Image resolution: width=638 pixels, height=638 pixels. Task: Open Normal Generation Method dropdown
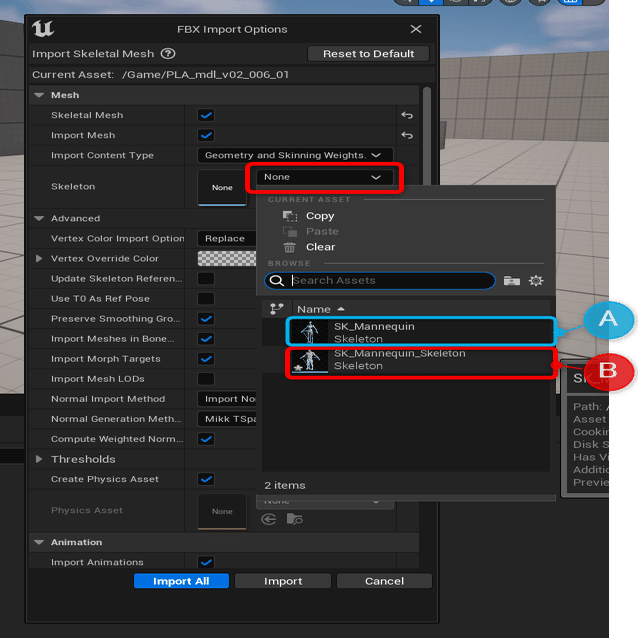227,419
